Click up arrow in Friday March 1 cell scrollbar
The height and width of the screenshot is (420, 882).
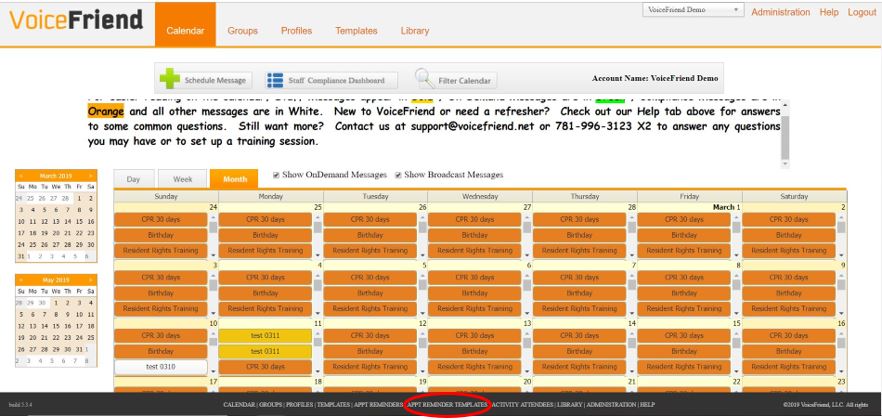point(736,216)
